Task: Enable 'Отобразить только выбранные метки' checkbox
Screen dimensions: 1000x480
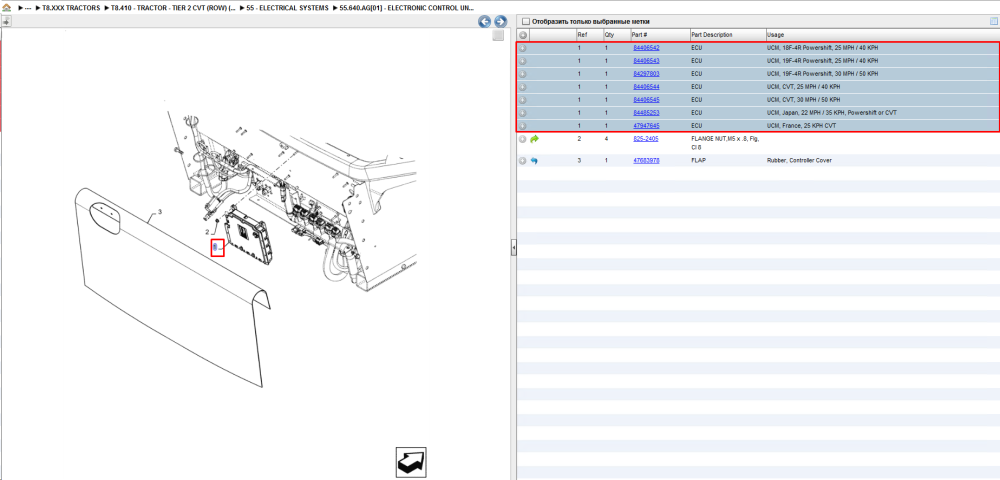Action: coord(526,22)
